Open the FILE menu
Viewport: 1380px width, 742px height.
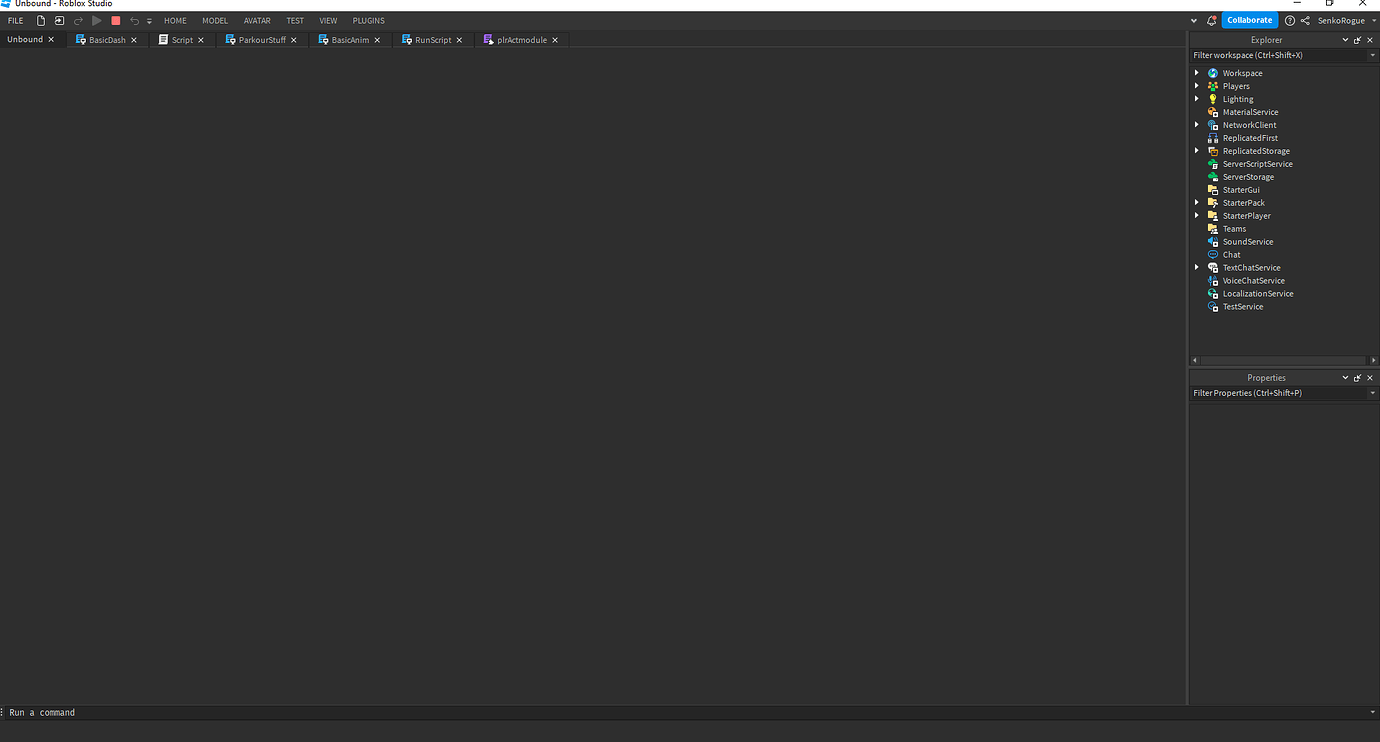tap(16, 20)
